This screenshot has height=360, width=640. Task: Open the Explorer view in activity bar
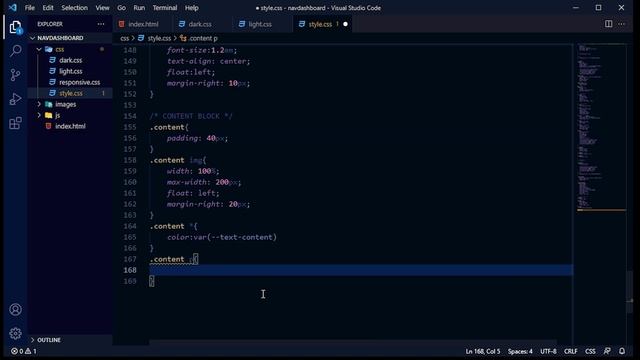point(16,27)
